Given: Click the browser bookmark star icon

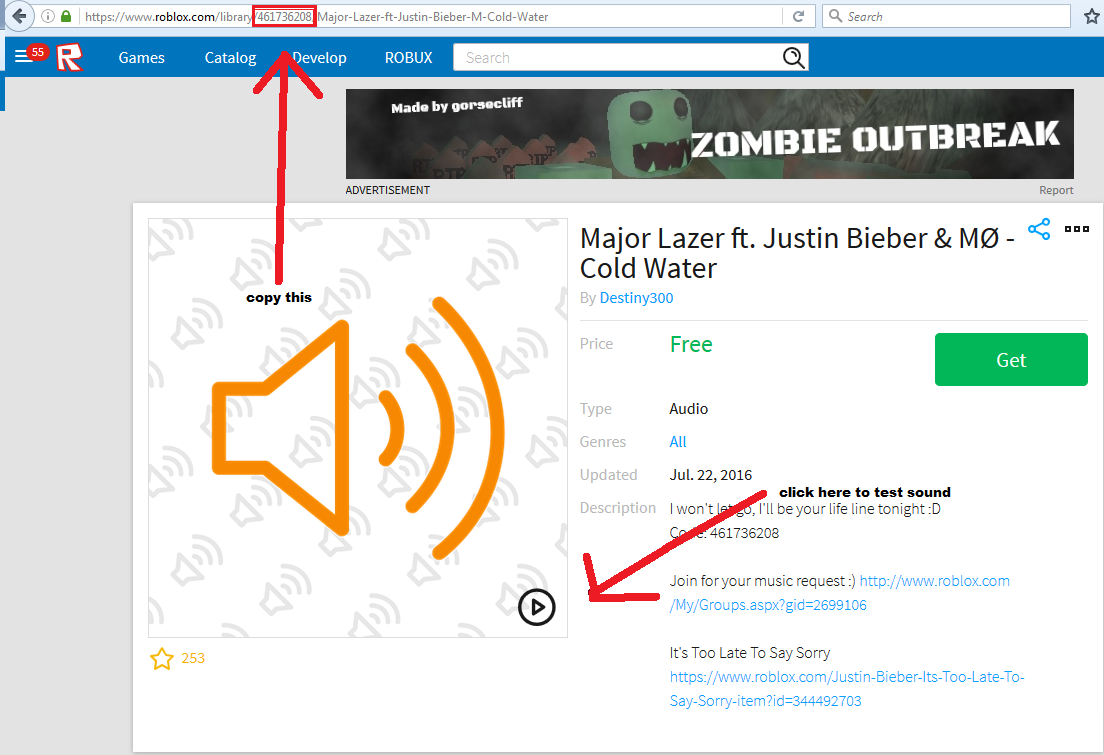Looking at the screenshot, I should (x=1092, y=16).
